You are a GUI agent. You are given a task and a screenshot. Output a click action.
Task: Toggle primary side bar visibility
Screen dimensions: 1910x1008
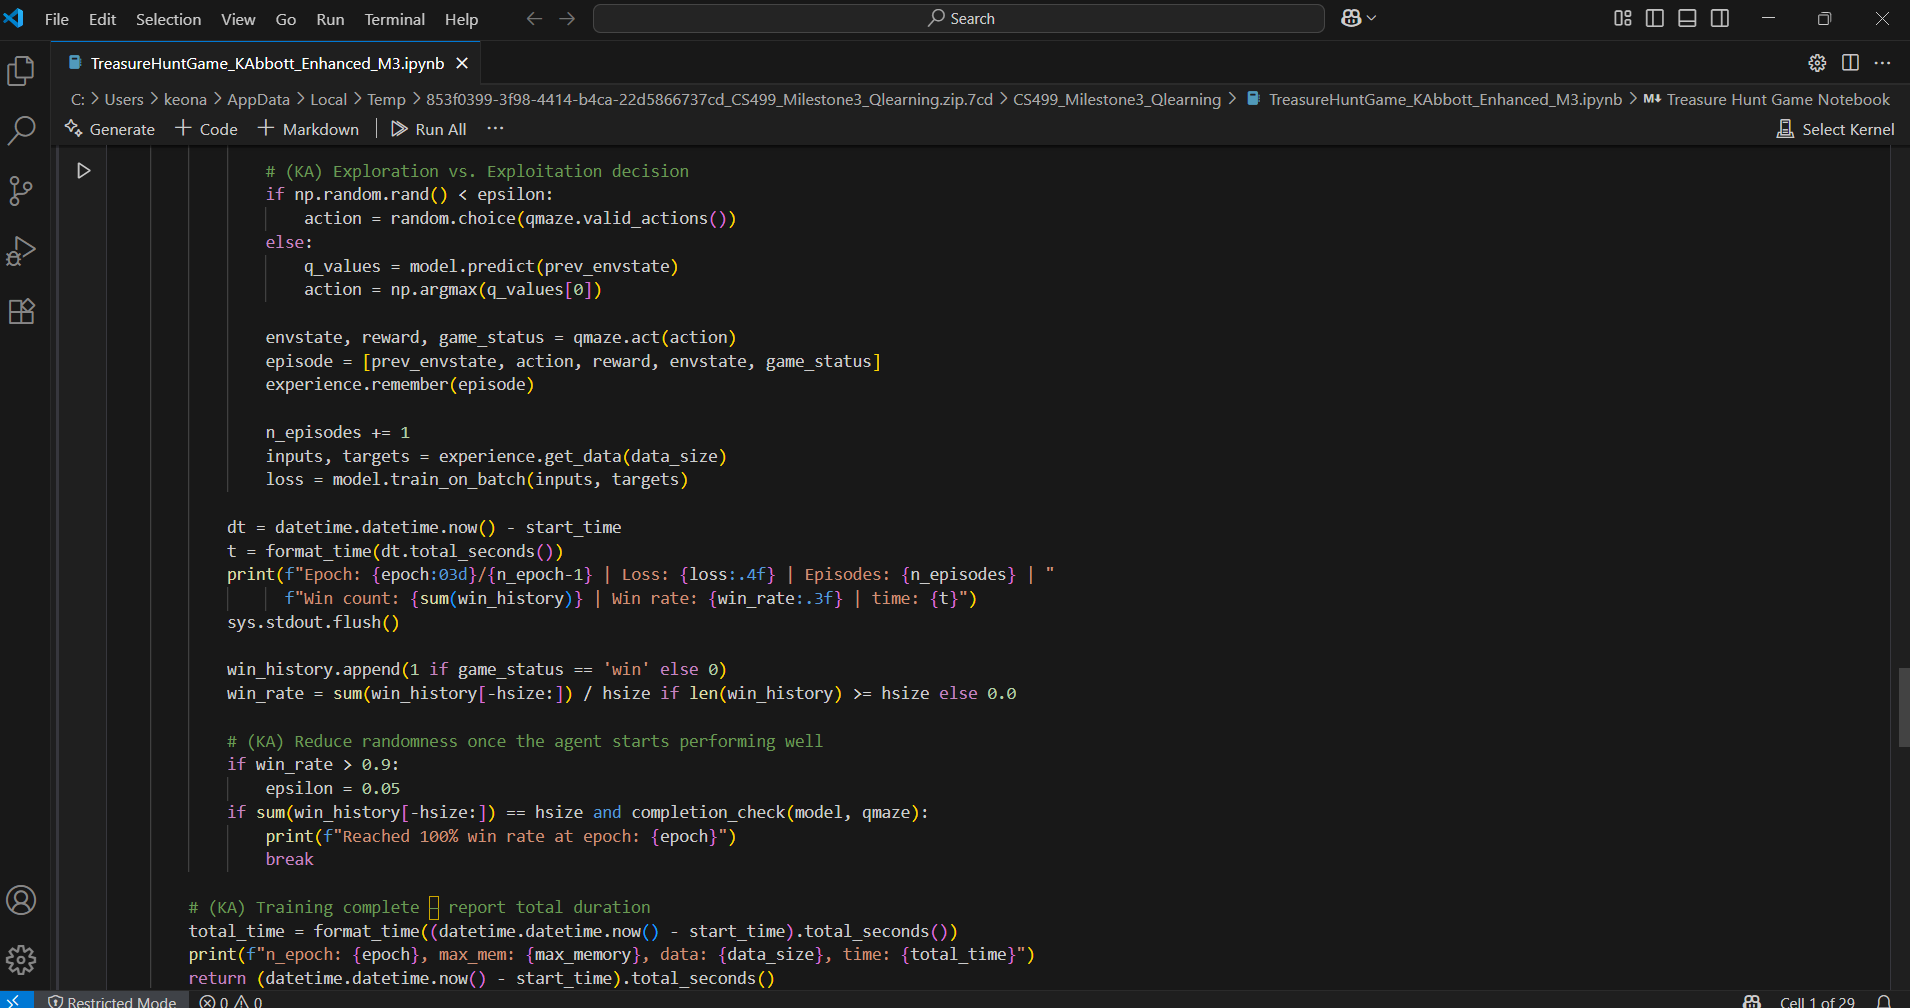tap(1655, 18)
